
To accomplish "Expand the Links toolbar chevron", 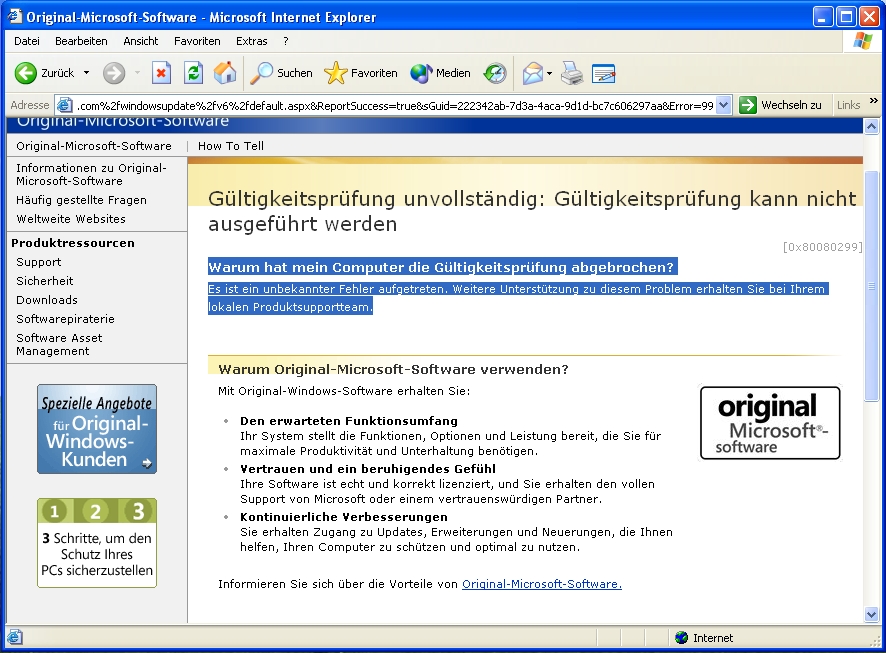I will click(x=874, y=101).
